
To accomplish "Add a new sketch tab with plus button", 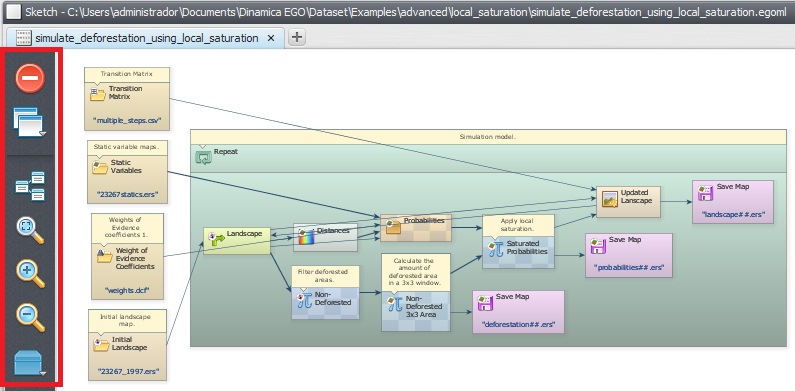I will [x=297, y=37].
